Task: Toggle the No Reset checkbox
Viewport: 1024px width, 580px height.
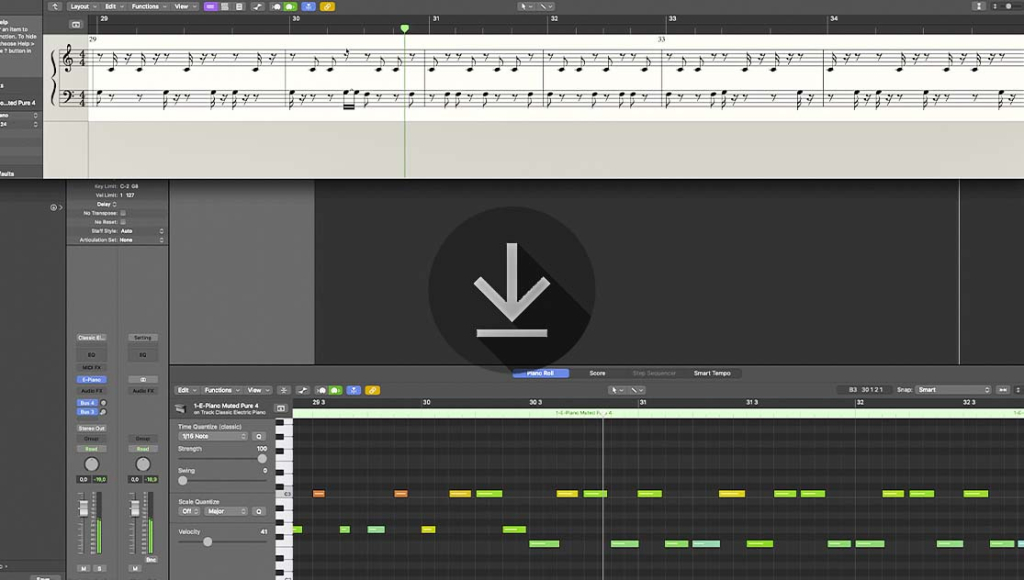Action: (x=123, y=222)
